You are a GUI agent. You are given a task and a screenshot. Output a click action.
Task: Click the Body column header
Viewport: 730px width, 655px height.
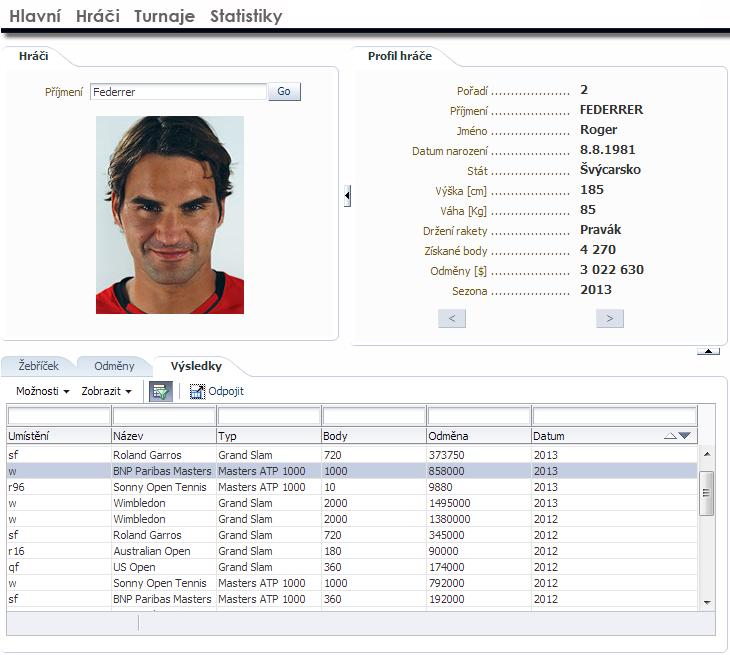pos(374,436)
